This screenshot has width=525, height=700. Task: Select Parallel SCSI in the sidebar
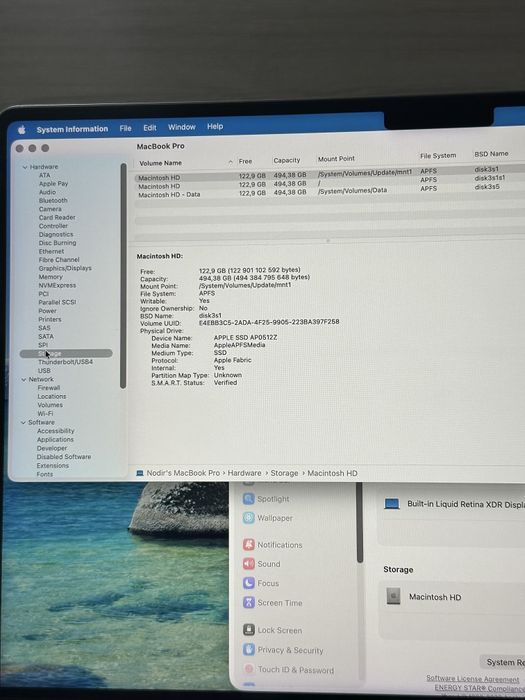click(x=57, y=302)
